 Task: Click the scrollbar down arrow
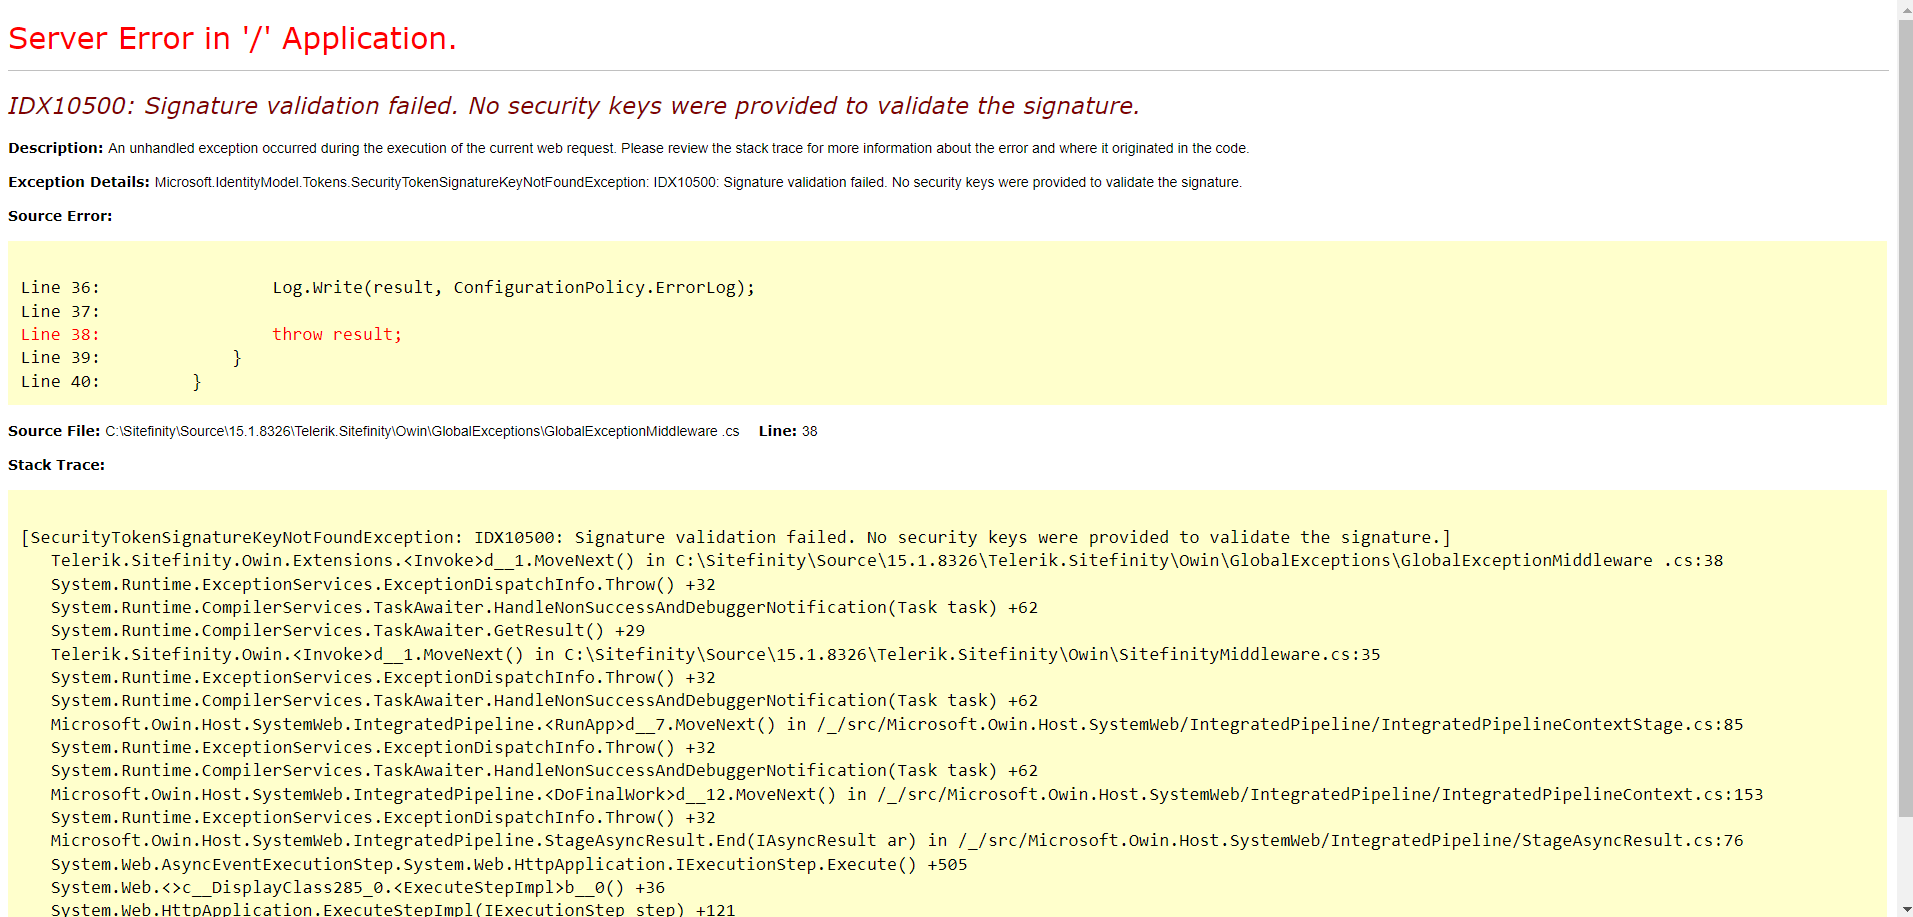(x=1905, y=909)
